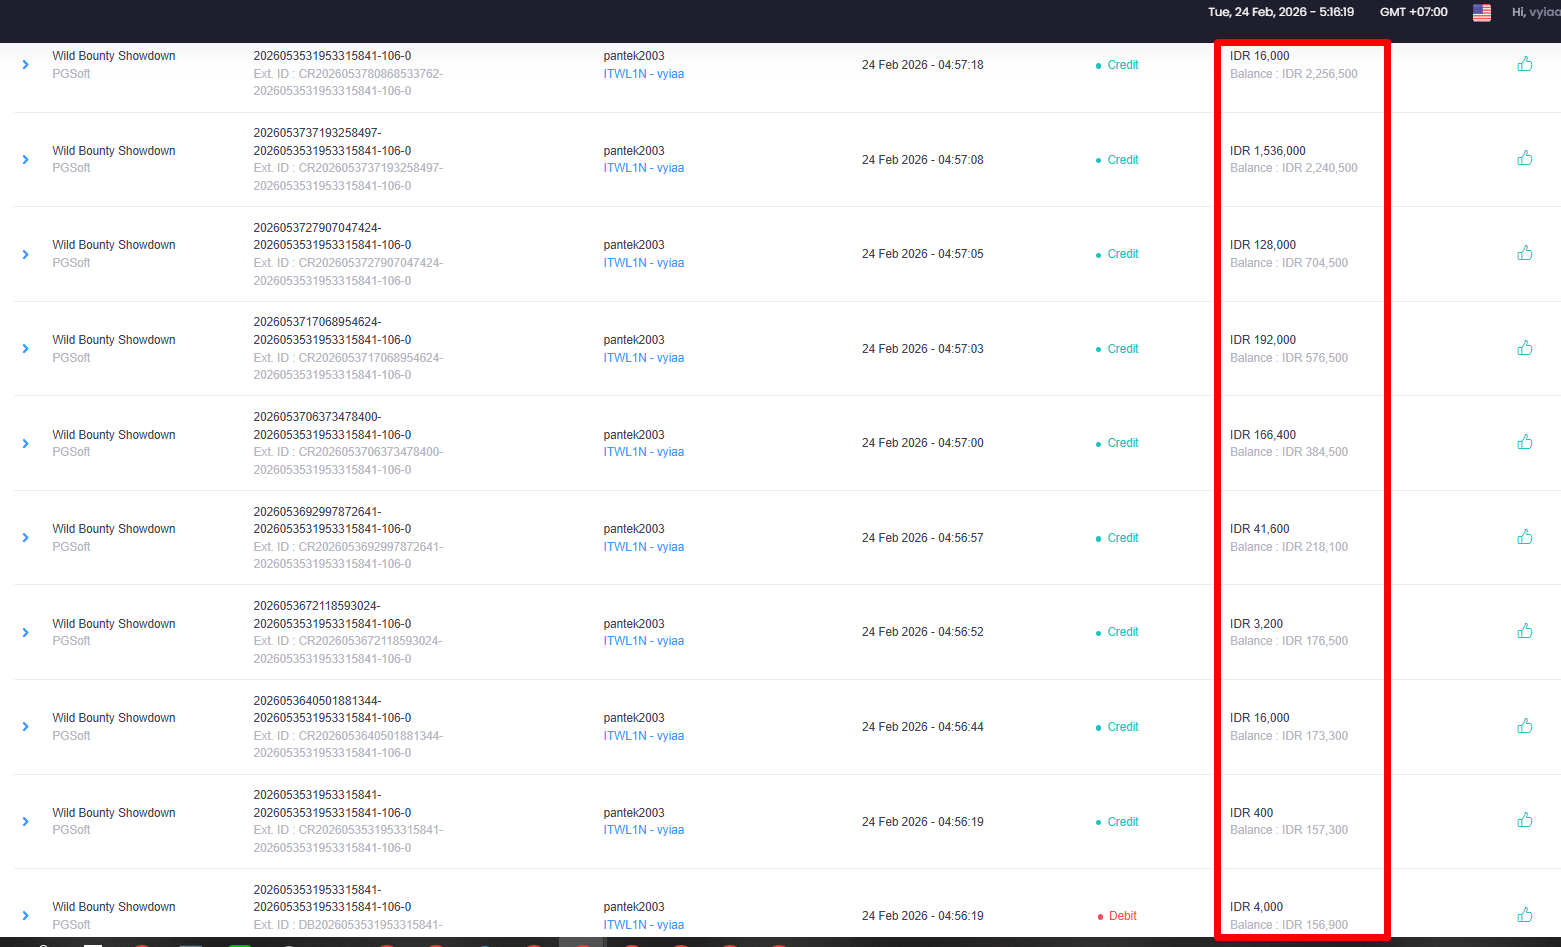Click thumbs-up icon for IDR 192,000 credit
1561x947 pixels.
(x=1525, y=348)
